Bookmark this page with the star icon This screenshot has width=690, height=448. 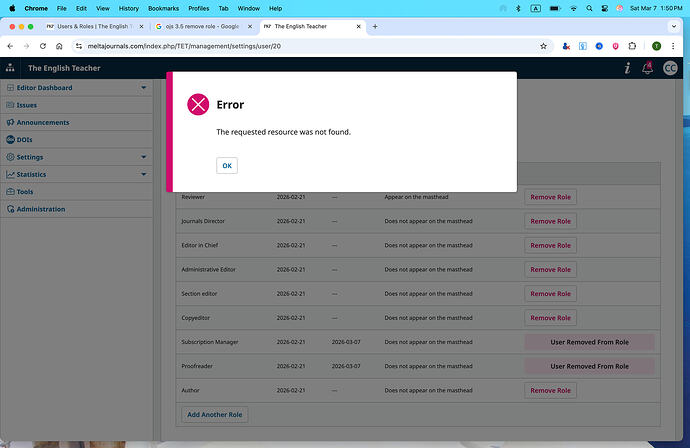(543, 46)
